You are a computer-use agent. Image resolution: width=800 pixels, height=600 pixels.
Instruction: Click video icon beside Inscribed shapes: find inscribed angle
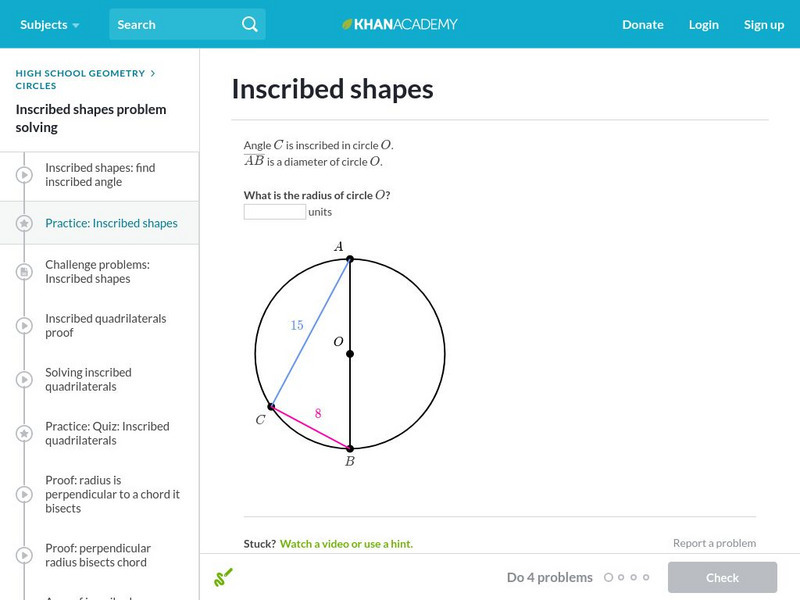[x=25, y=175]
